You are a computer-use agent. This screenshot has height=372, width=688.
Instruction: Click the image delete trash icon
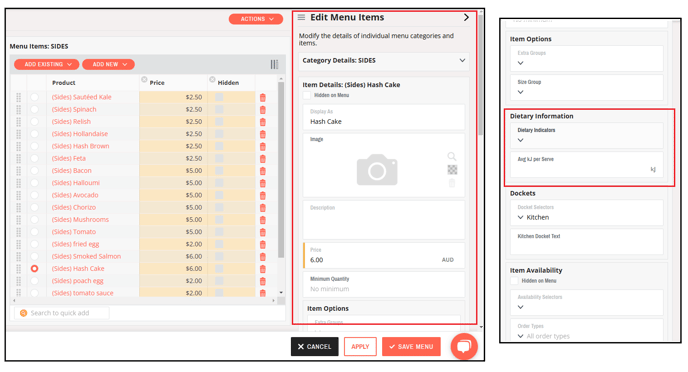[x=452, y=183]
